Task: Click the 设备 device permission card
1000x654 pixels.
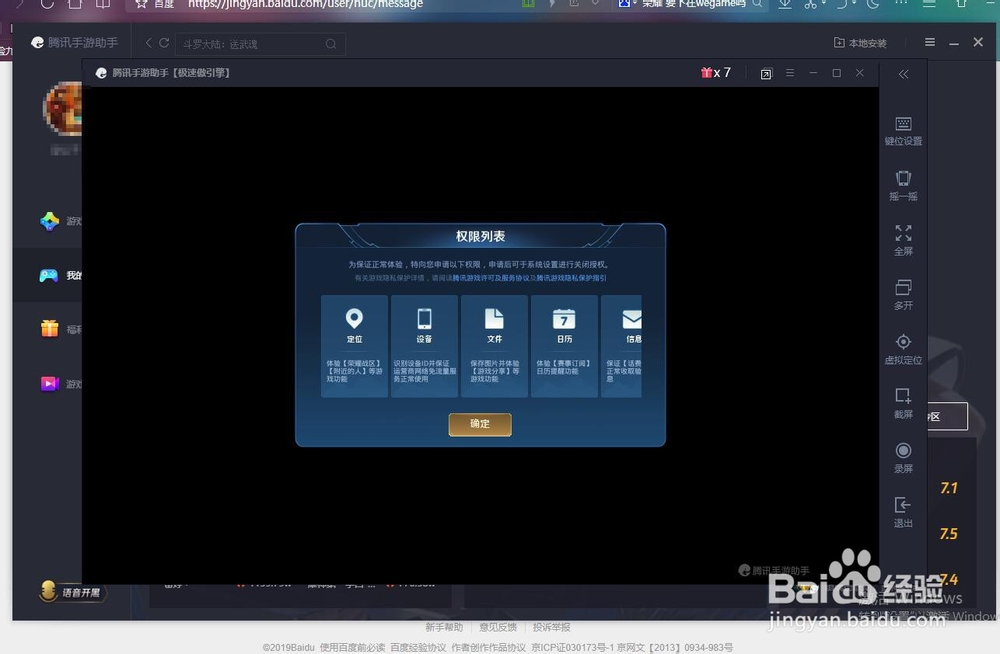Action: [424, 346]
